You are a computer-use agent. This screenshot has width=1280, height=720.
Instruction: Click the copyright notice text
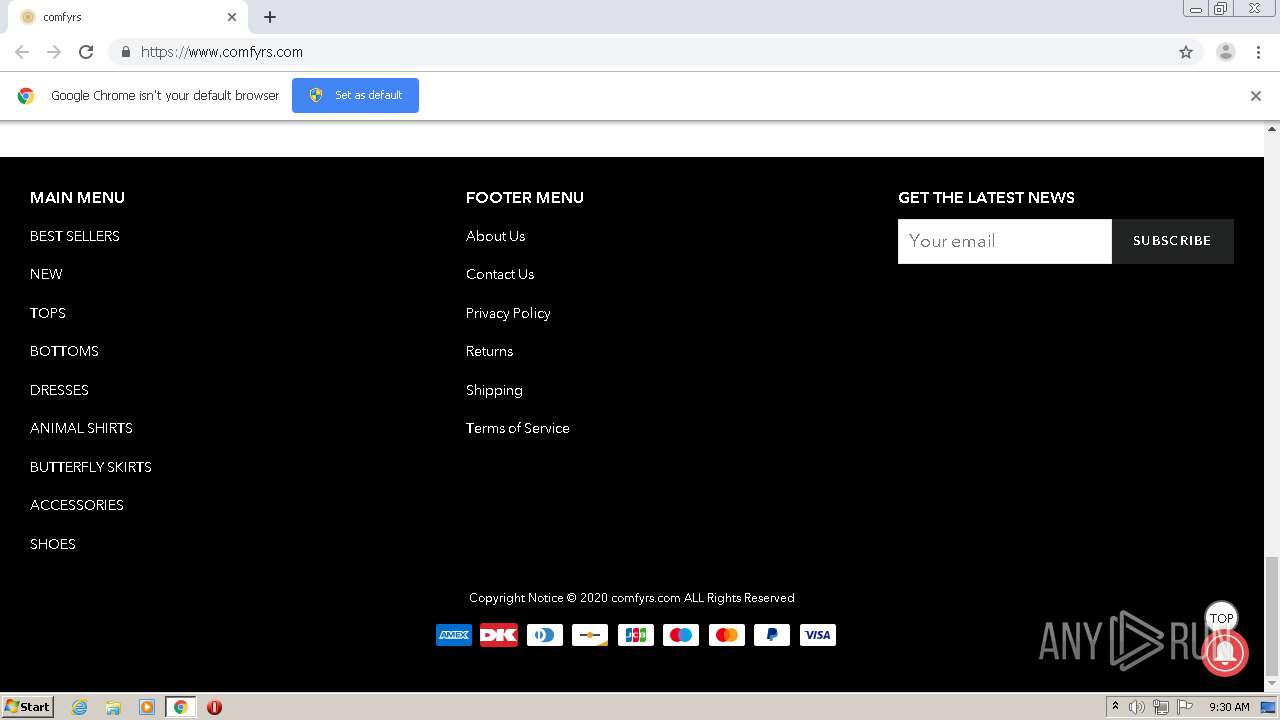632,598
